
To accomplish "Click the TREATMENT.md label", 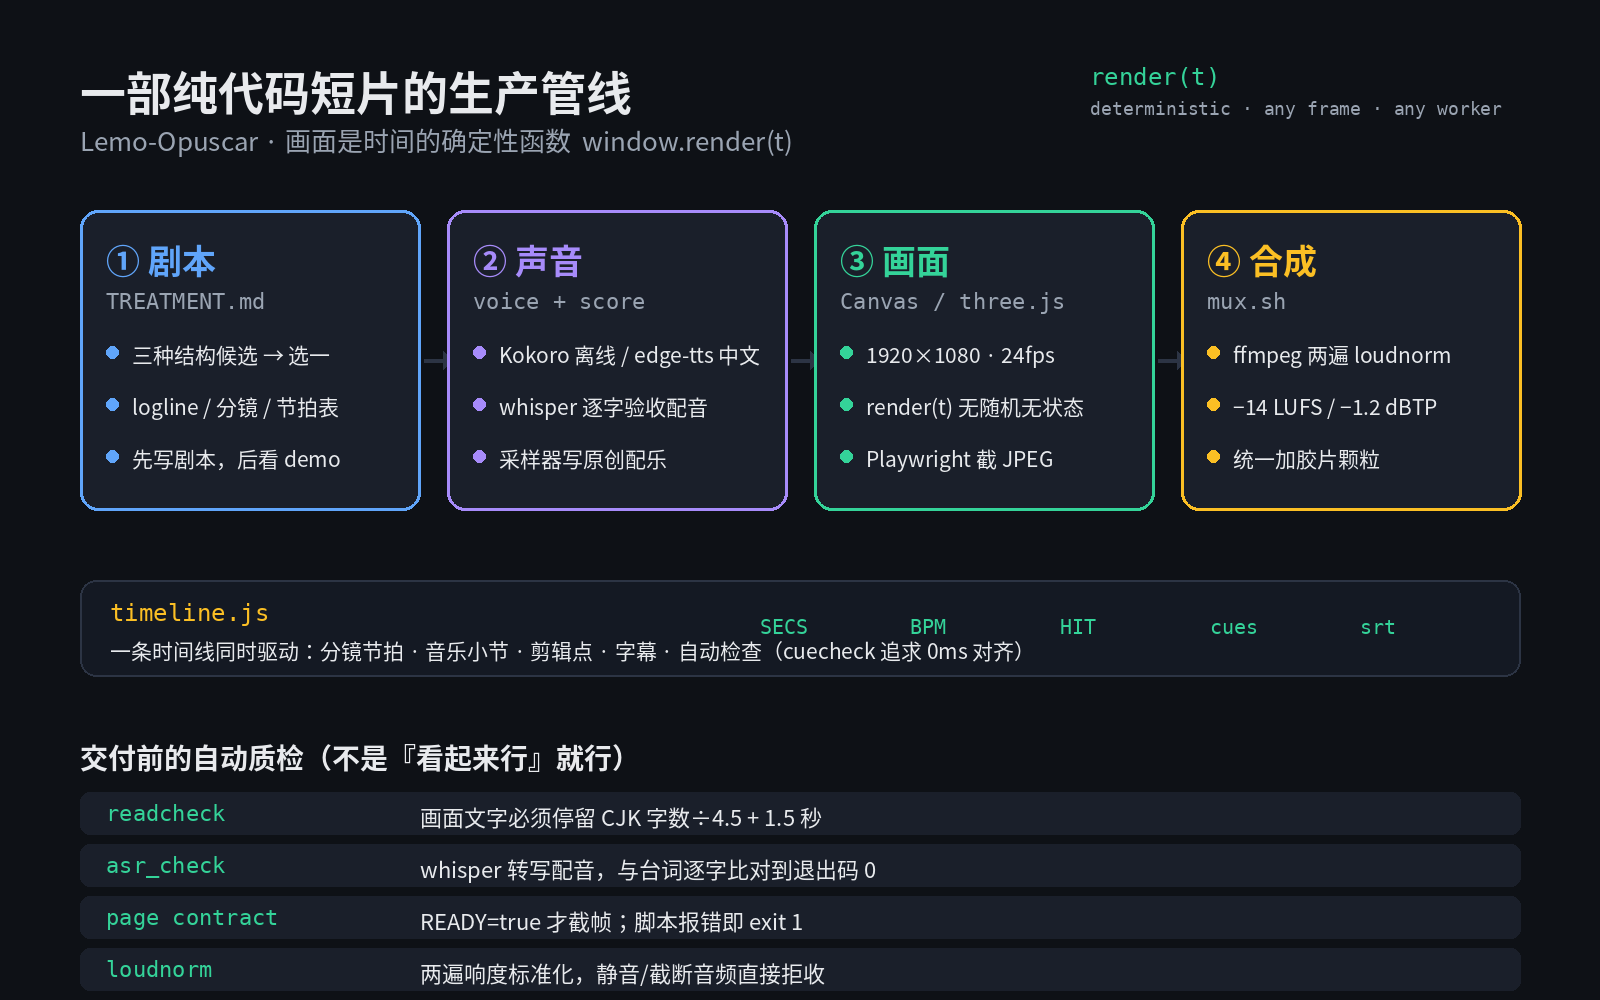I will [x=185, y=302].
